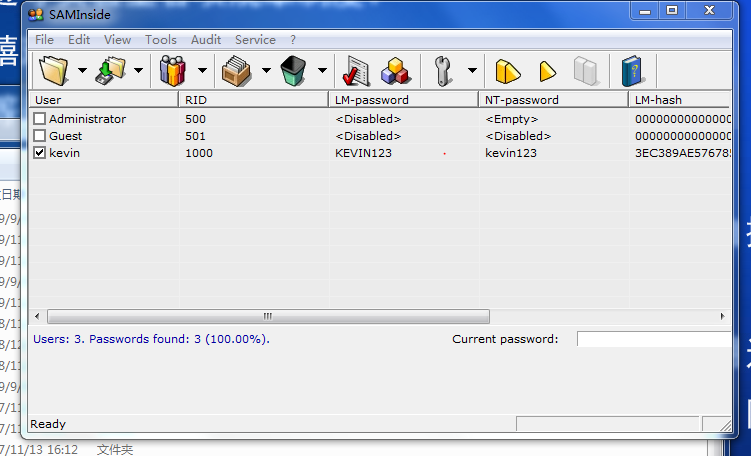751x456 pixels.
Task: Sort by the LM-hash column header
Action: click(x=680, y=100)
